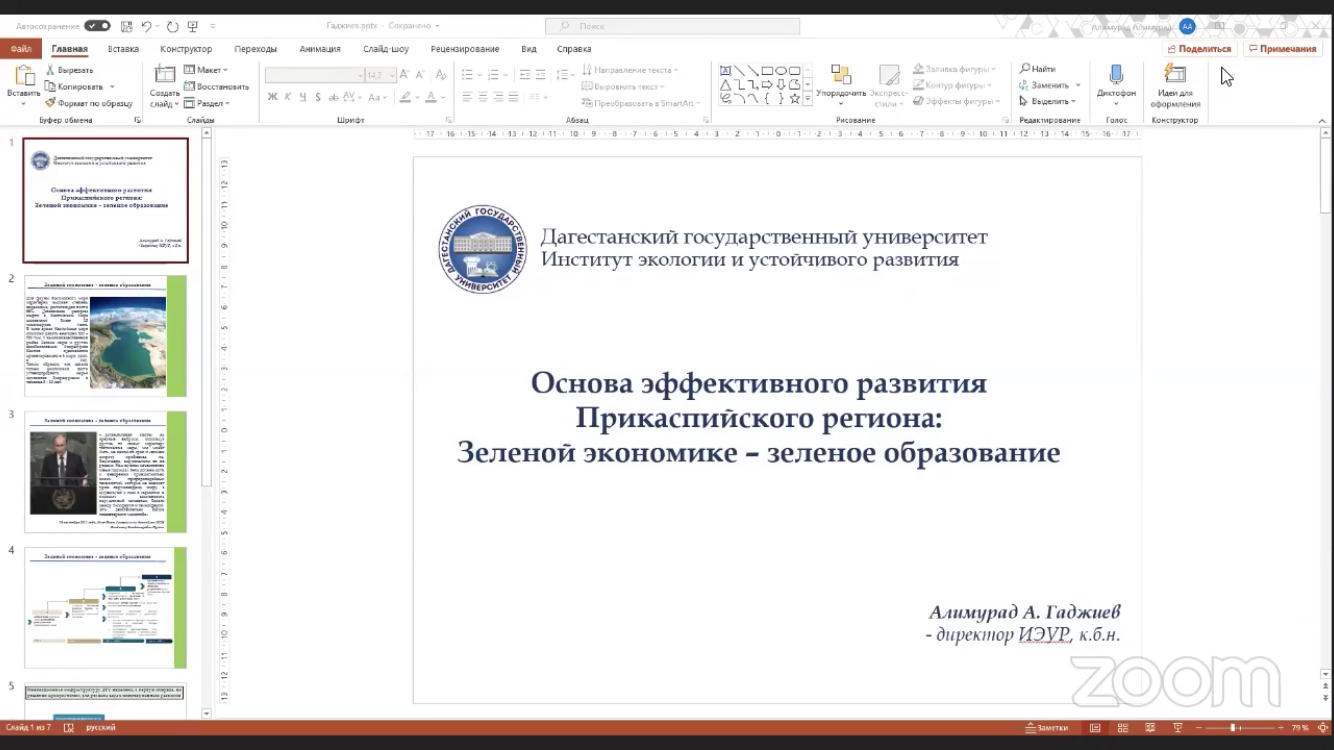
Task: Toggle the Notes (Заметки) pane in status bar
Action: tap(1046, 728)
